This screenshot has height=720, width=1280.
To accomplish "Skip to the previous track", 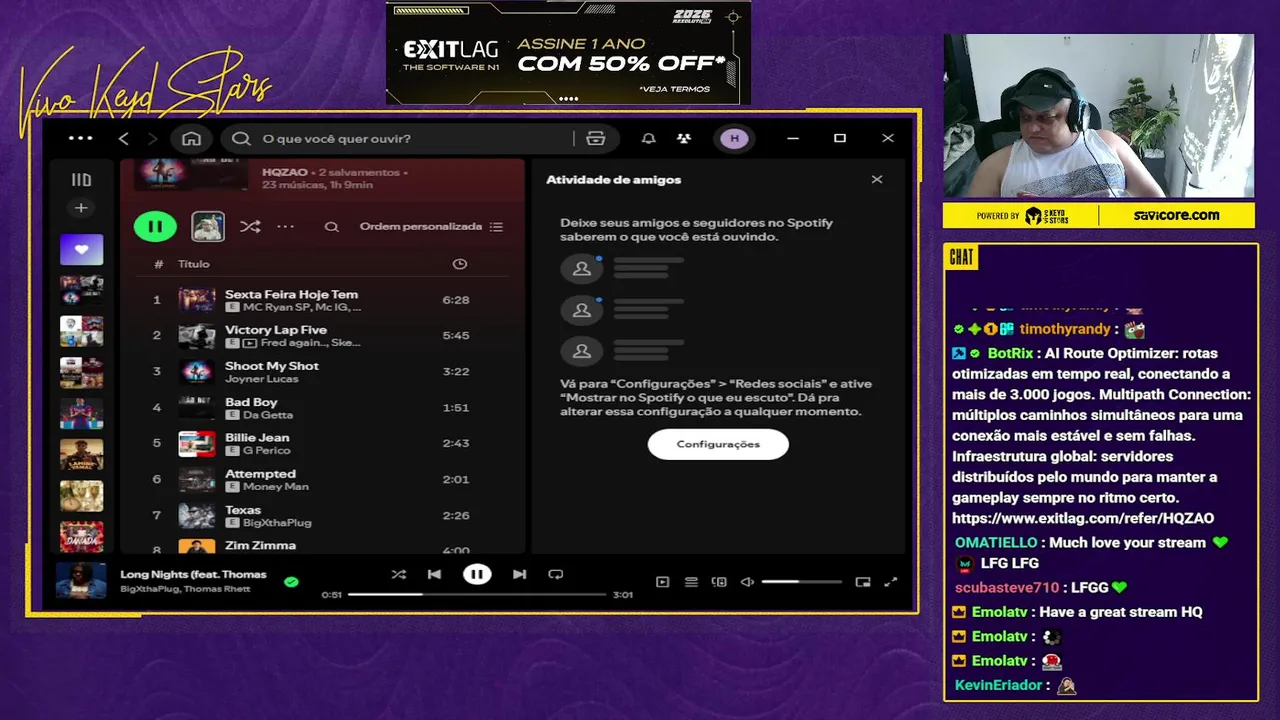I will point(434,574).
